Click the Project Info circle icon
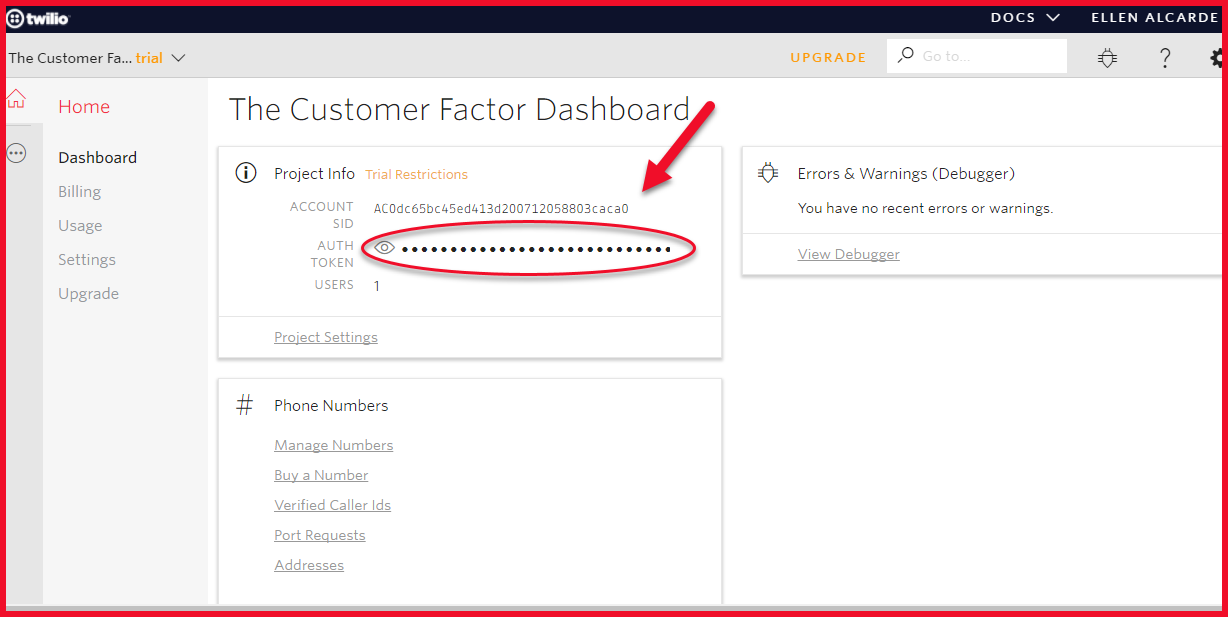Image resolution: width=1228 pixels, height=617 pixels. tap(245, 173)
